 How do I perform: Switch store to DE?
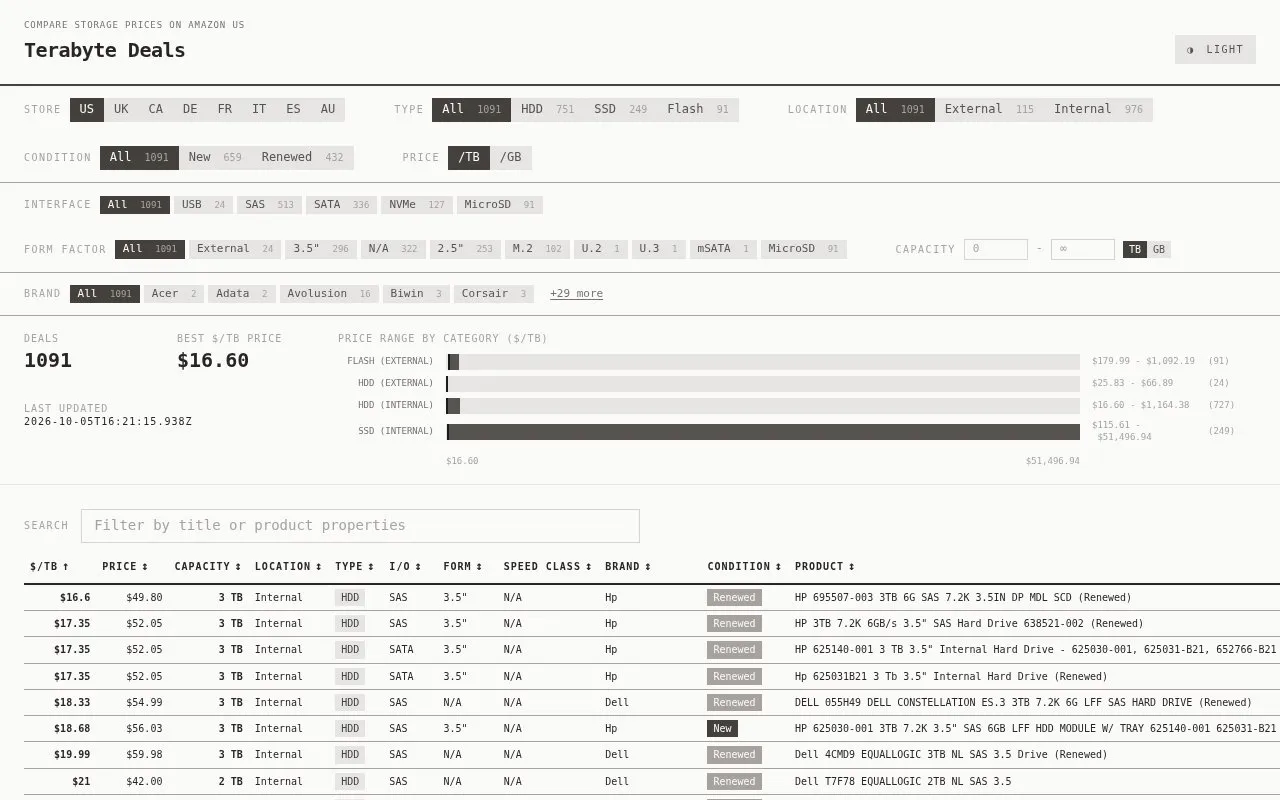(190, 110)
